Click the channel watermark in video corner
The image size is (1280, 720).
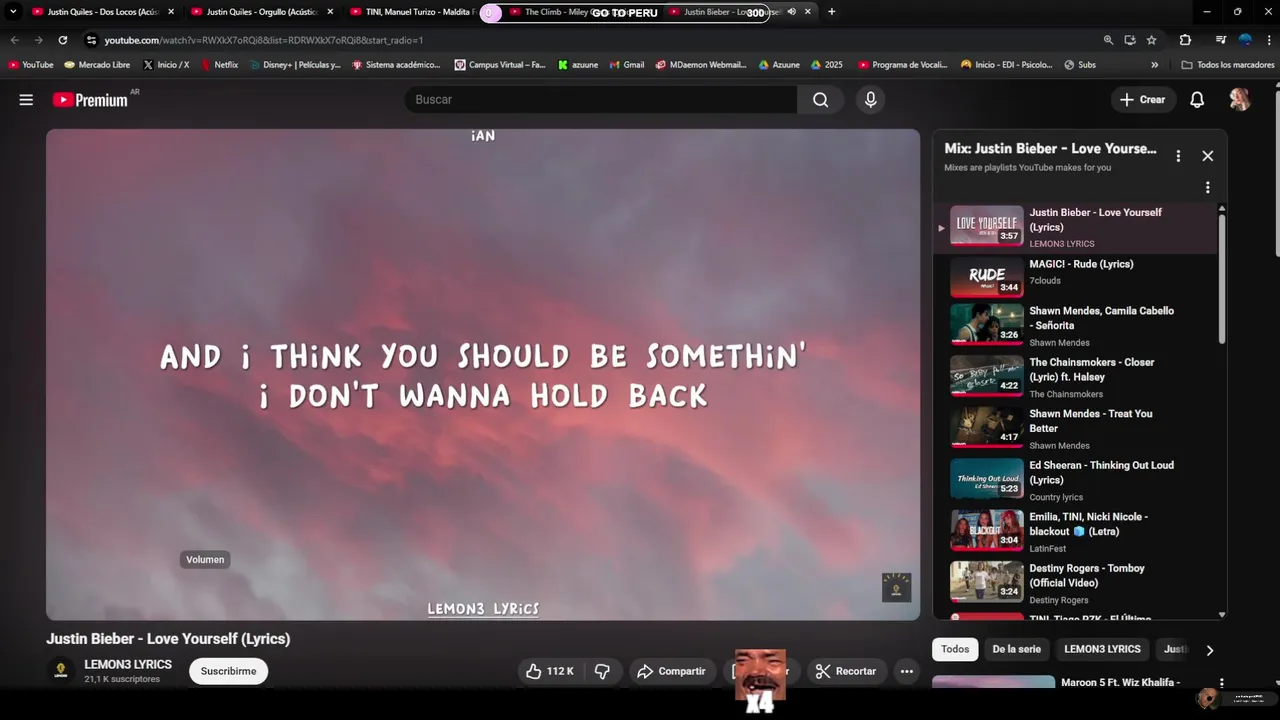coord(896,587)
